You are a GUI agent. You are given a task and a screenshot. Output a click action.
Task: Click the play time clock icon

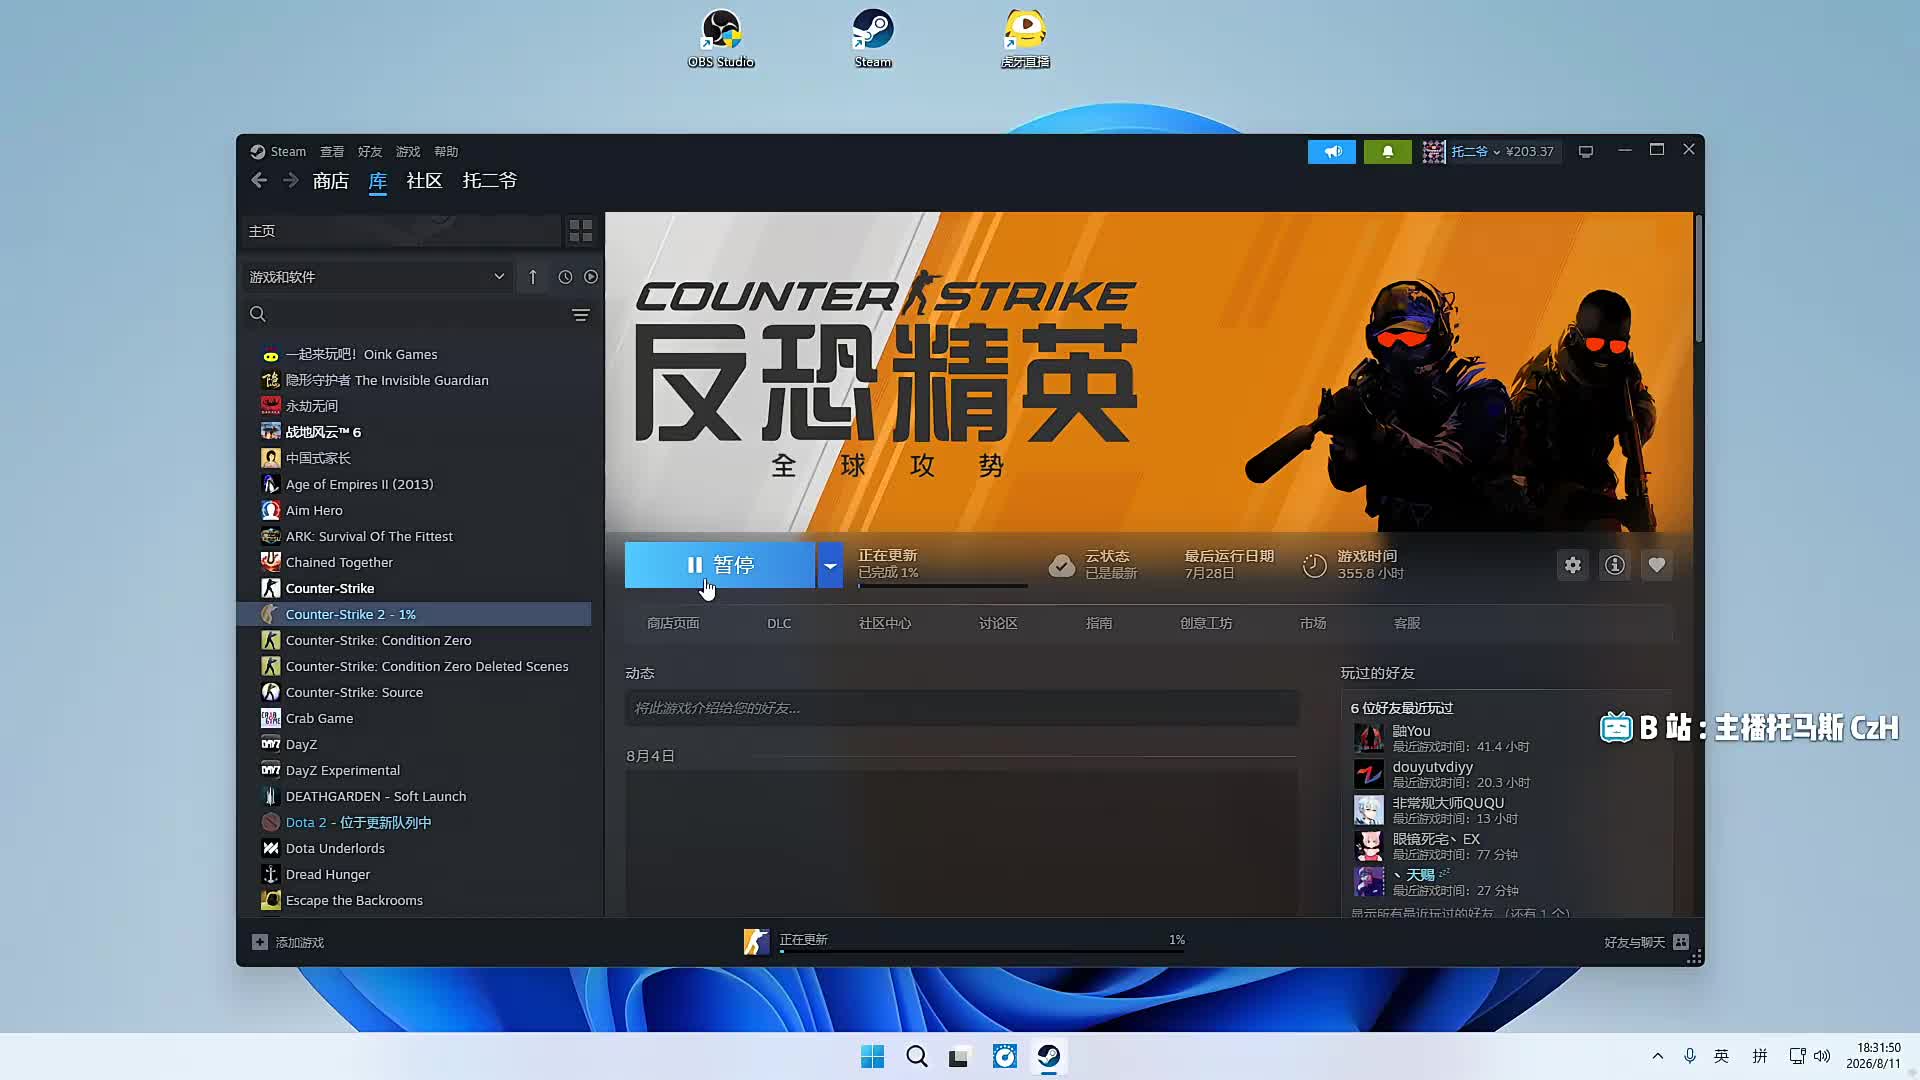pyautogui.click(x=1314, y=566)
